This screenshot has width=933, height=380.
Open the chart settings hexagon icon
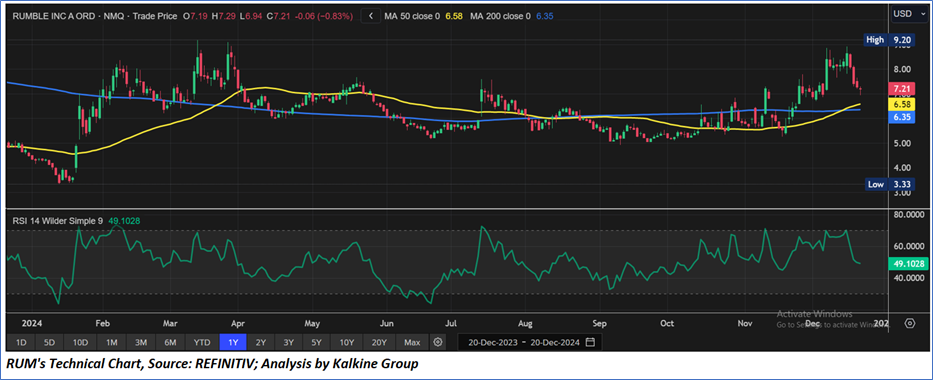pyautogui.click(x=910, y=324)
